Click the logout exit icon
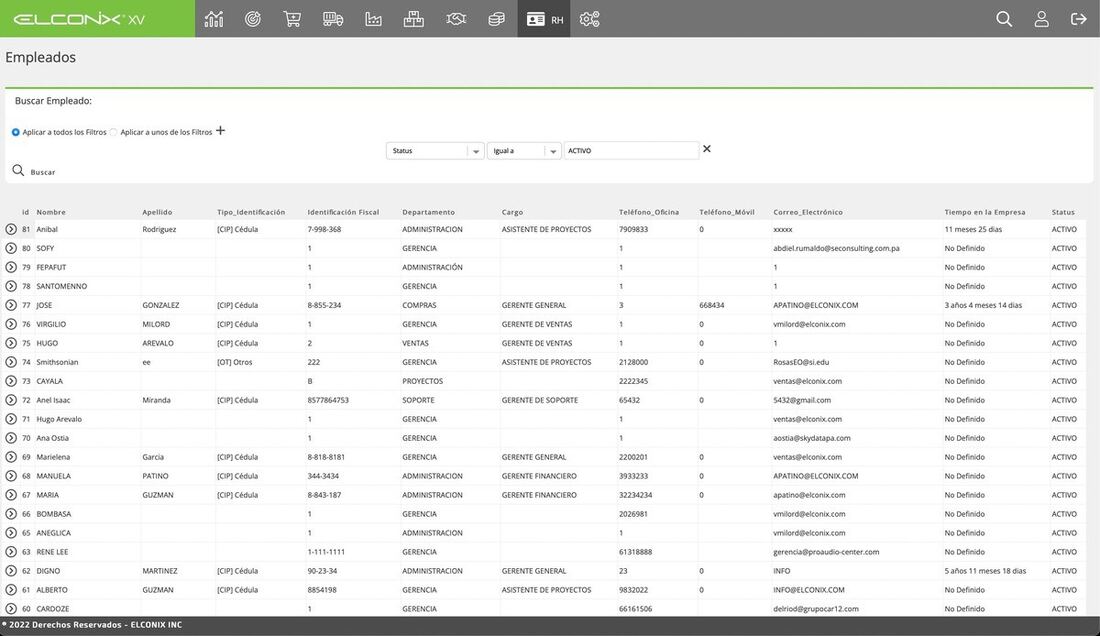This screenshot has height=636, width=1100. point(1078,19)
